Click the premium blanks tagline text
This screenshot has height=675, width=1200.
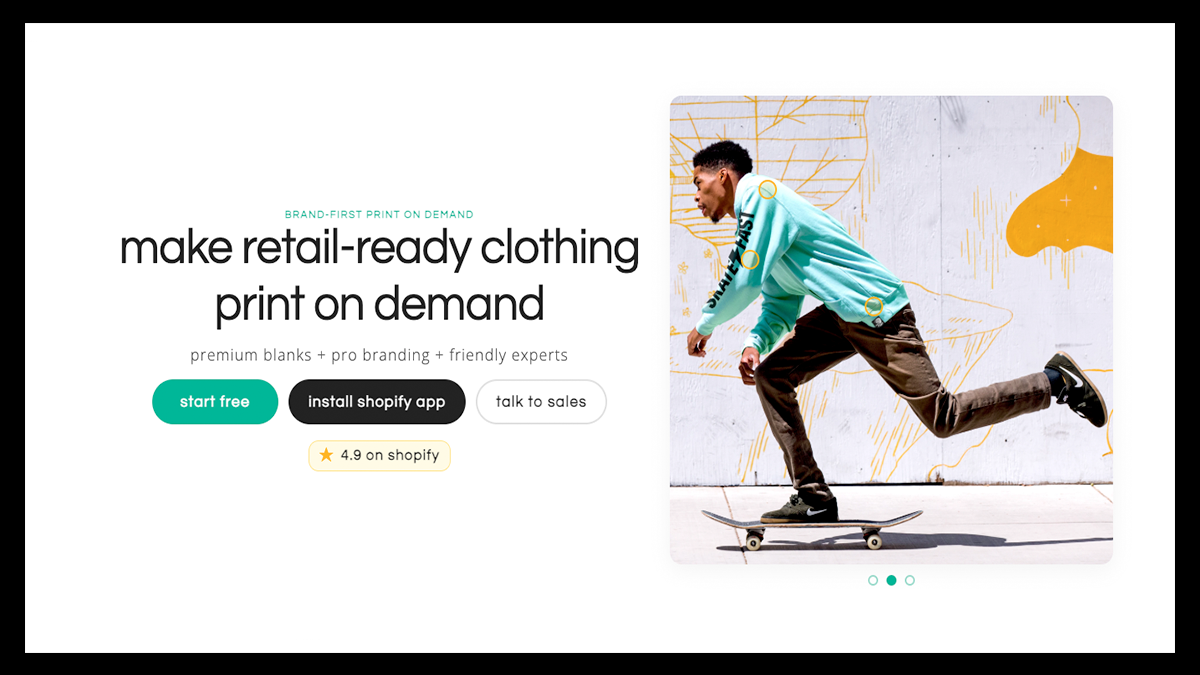[x=379, y=355]
